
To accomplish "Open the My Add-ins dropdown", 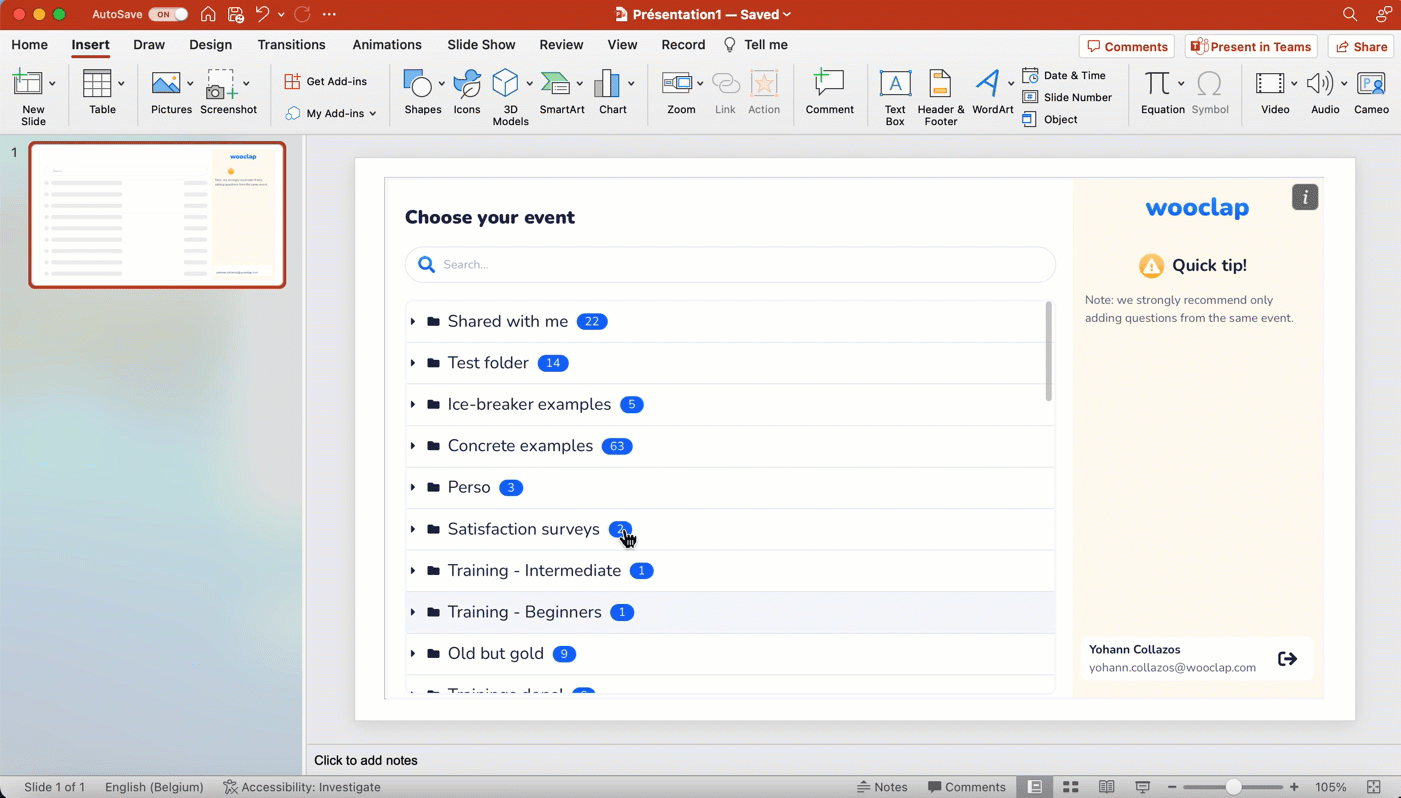I will [331, 113].
